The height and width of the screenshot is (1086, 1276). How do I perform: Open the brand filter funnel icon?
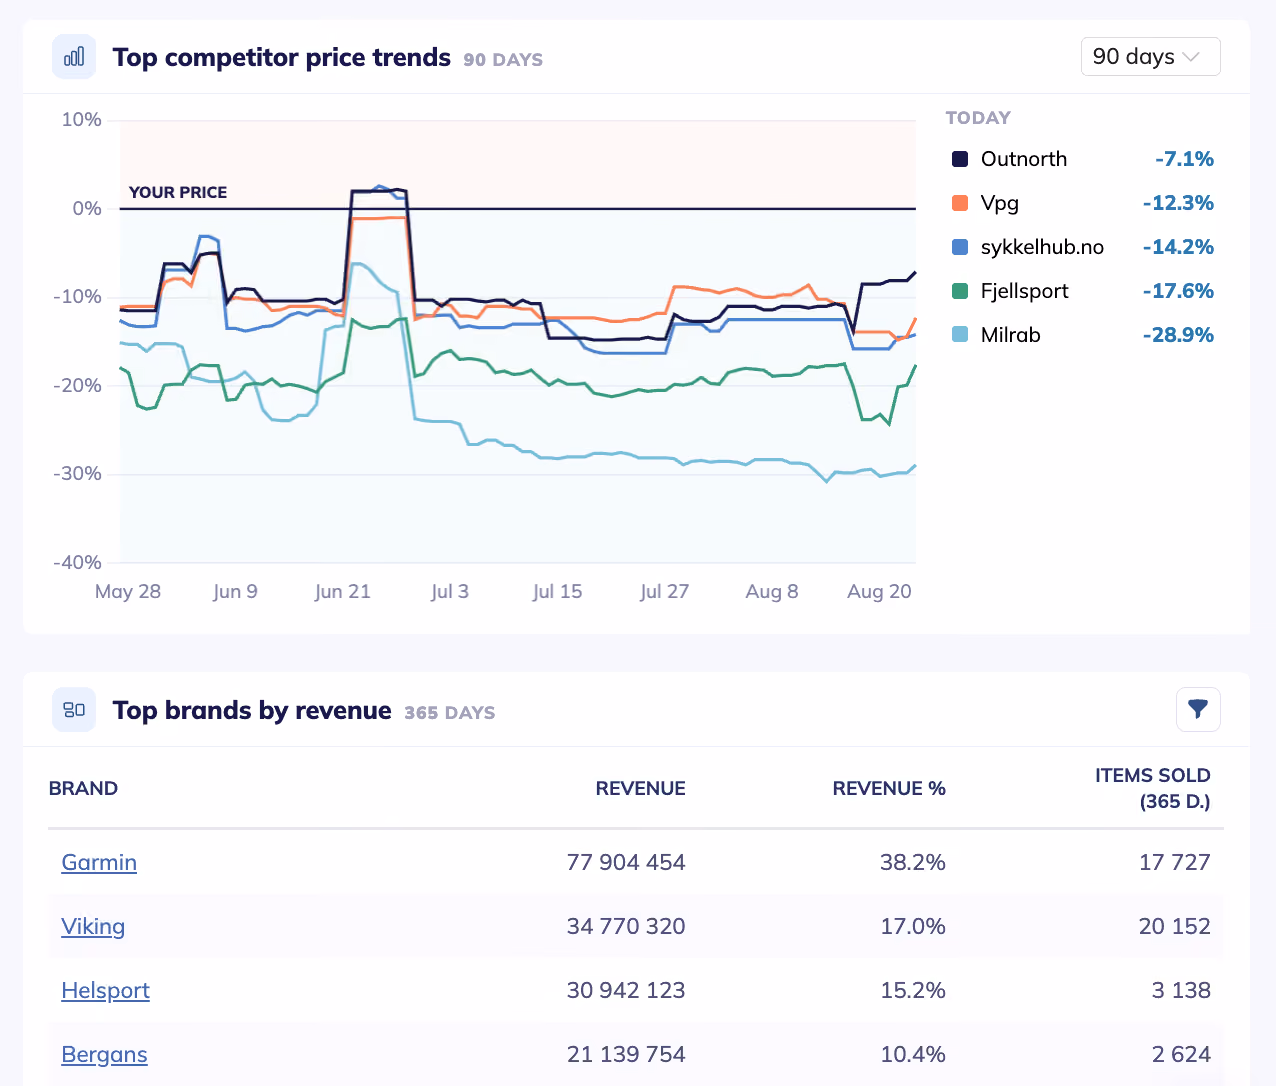tap(1198, 710)
